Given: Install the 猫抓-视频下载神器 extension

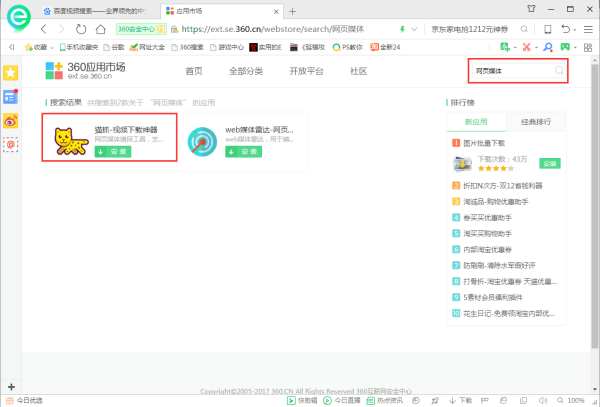Looking at the screenshot, I should [x=113, y=151].
